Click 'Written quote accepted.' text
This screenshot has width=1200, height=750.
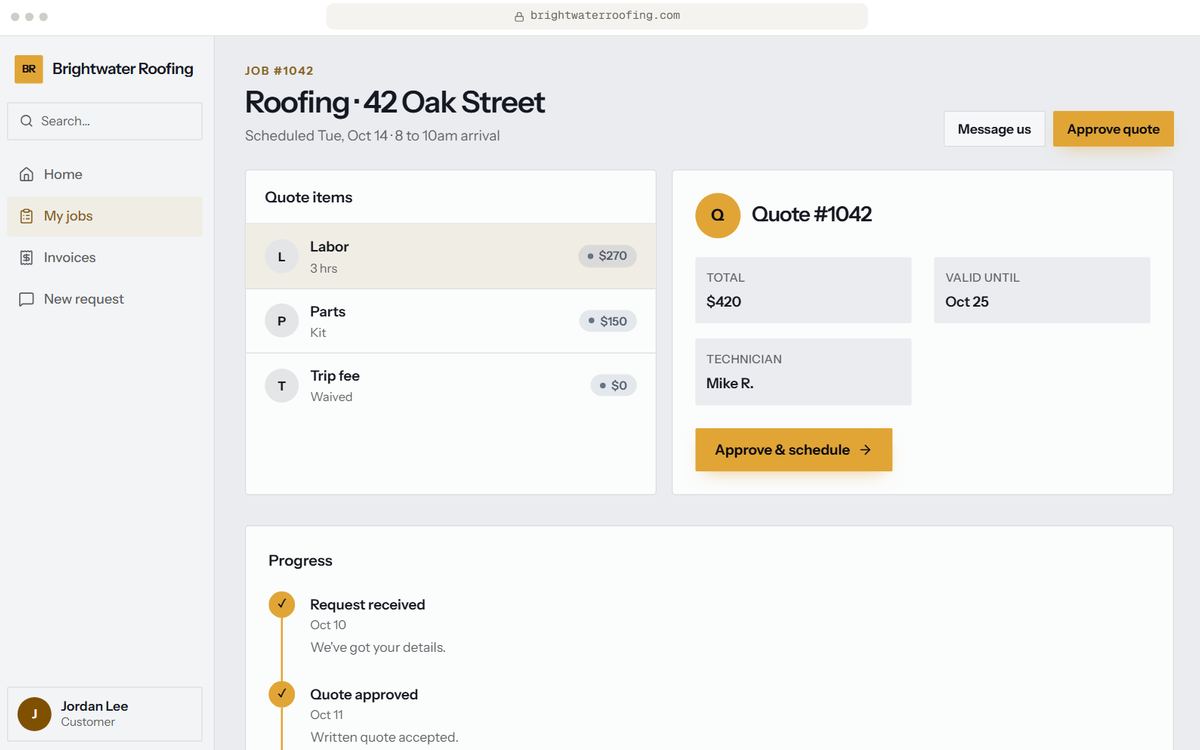pos(384,737)
